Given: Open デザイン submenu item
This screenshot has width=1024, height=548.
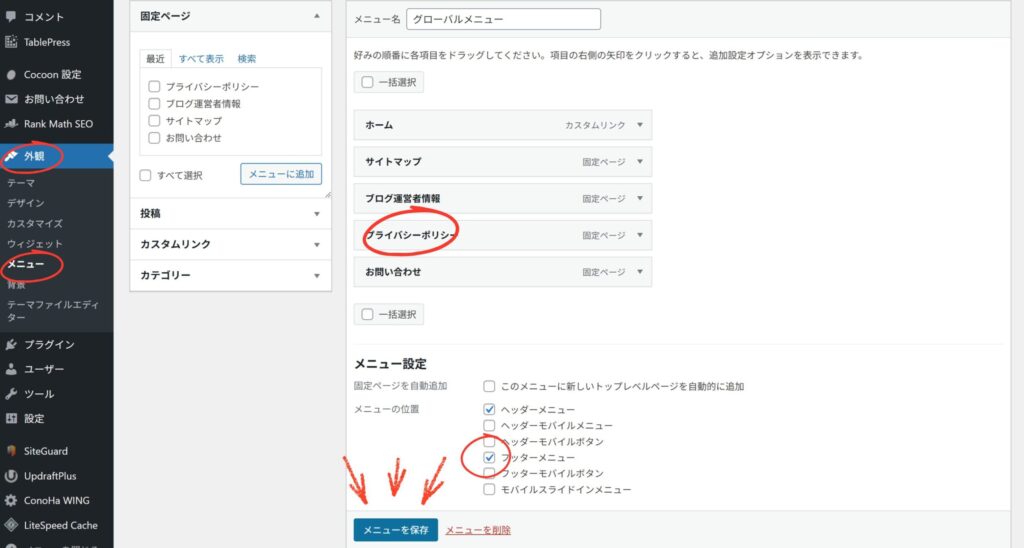Looking at the screenshot, I should point(25,203).
